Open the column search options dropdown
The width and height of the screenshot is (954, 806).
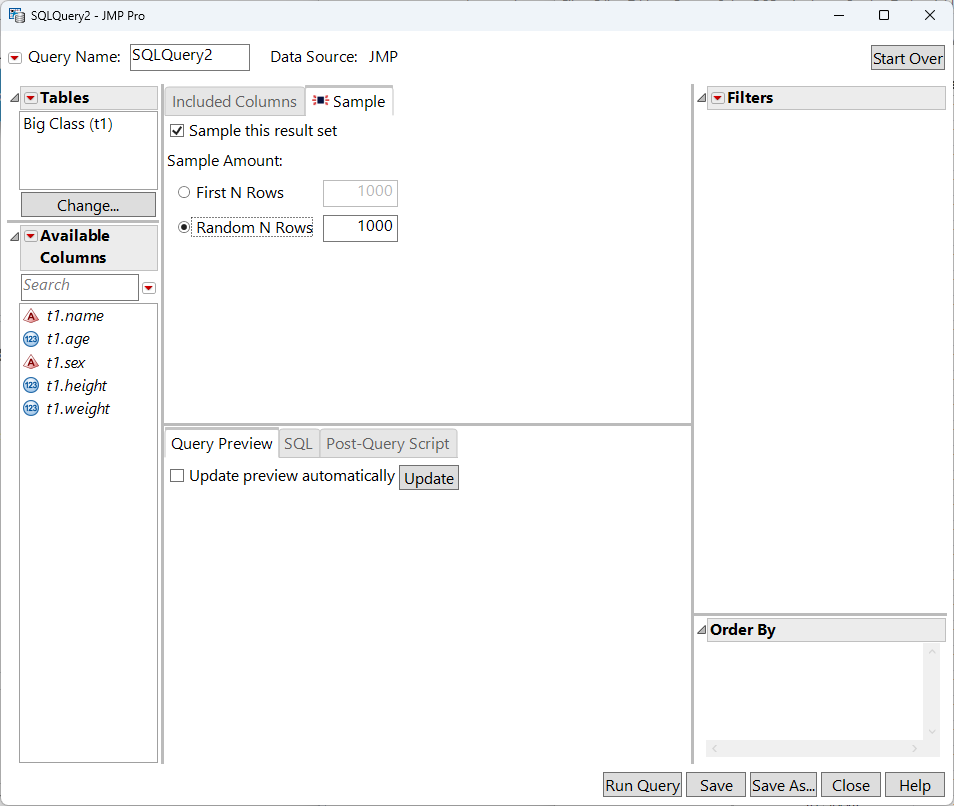pyautogui.click(x=148, y=287)
